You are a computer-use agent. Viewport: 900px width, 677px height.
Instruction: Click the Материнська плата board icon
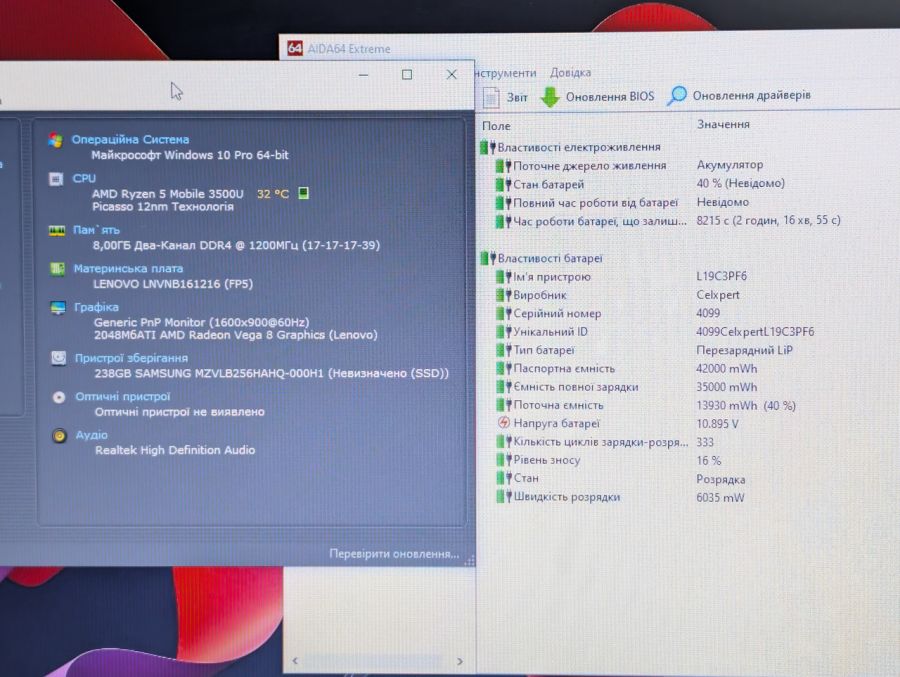[x=57, y=269]
